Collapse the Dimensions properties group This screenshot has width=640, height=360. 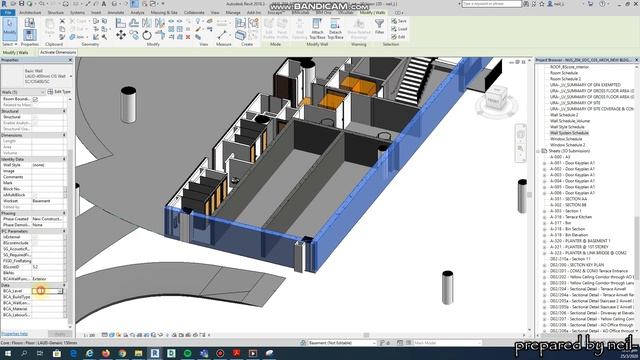[64, 135]
